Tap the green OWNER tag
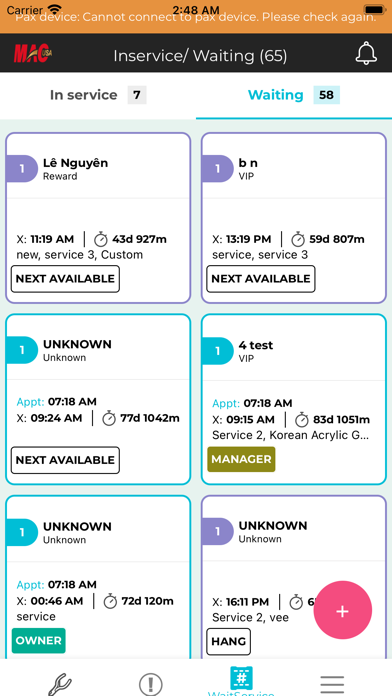The height and width of the screenshot is (696, 392). click(x=39, y=641)
